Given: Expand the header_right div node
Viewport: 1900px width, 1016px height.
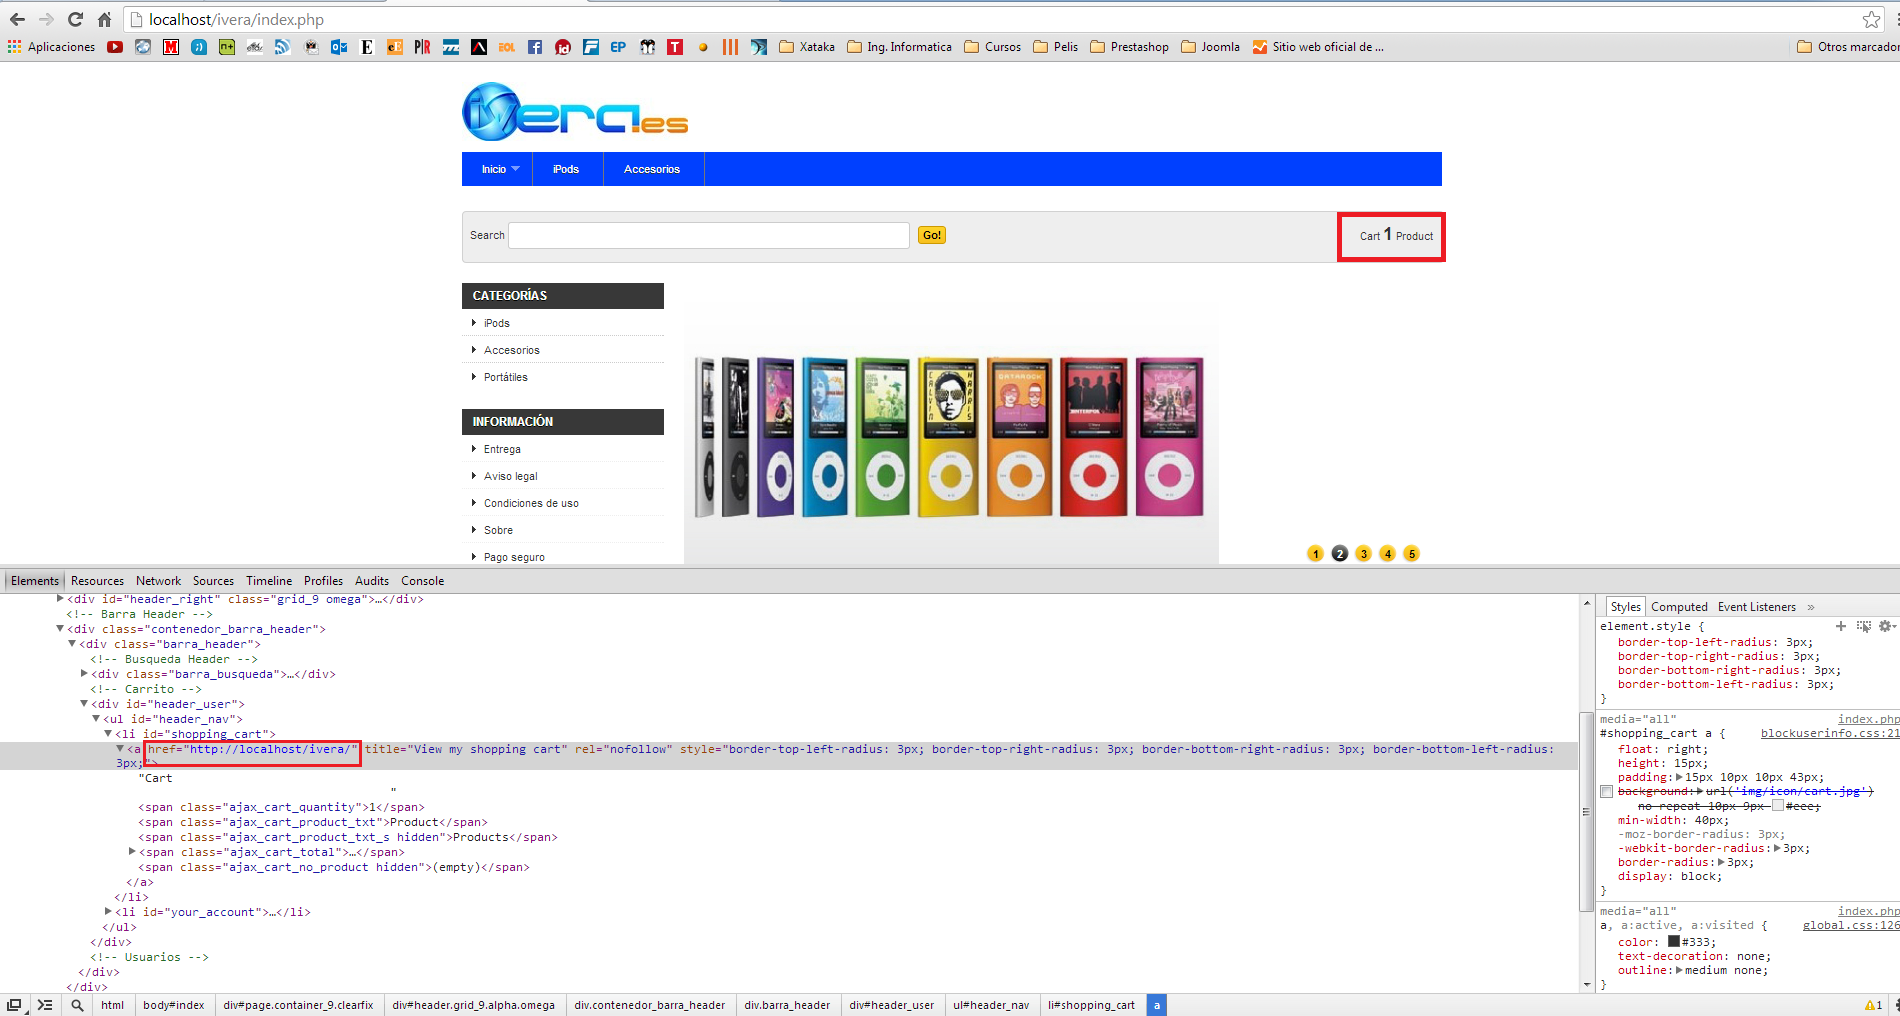Looking at the screenshot, I should (60, 599).
